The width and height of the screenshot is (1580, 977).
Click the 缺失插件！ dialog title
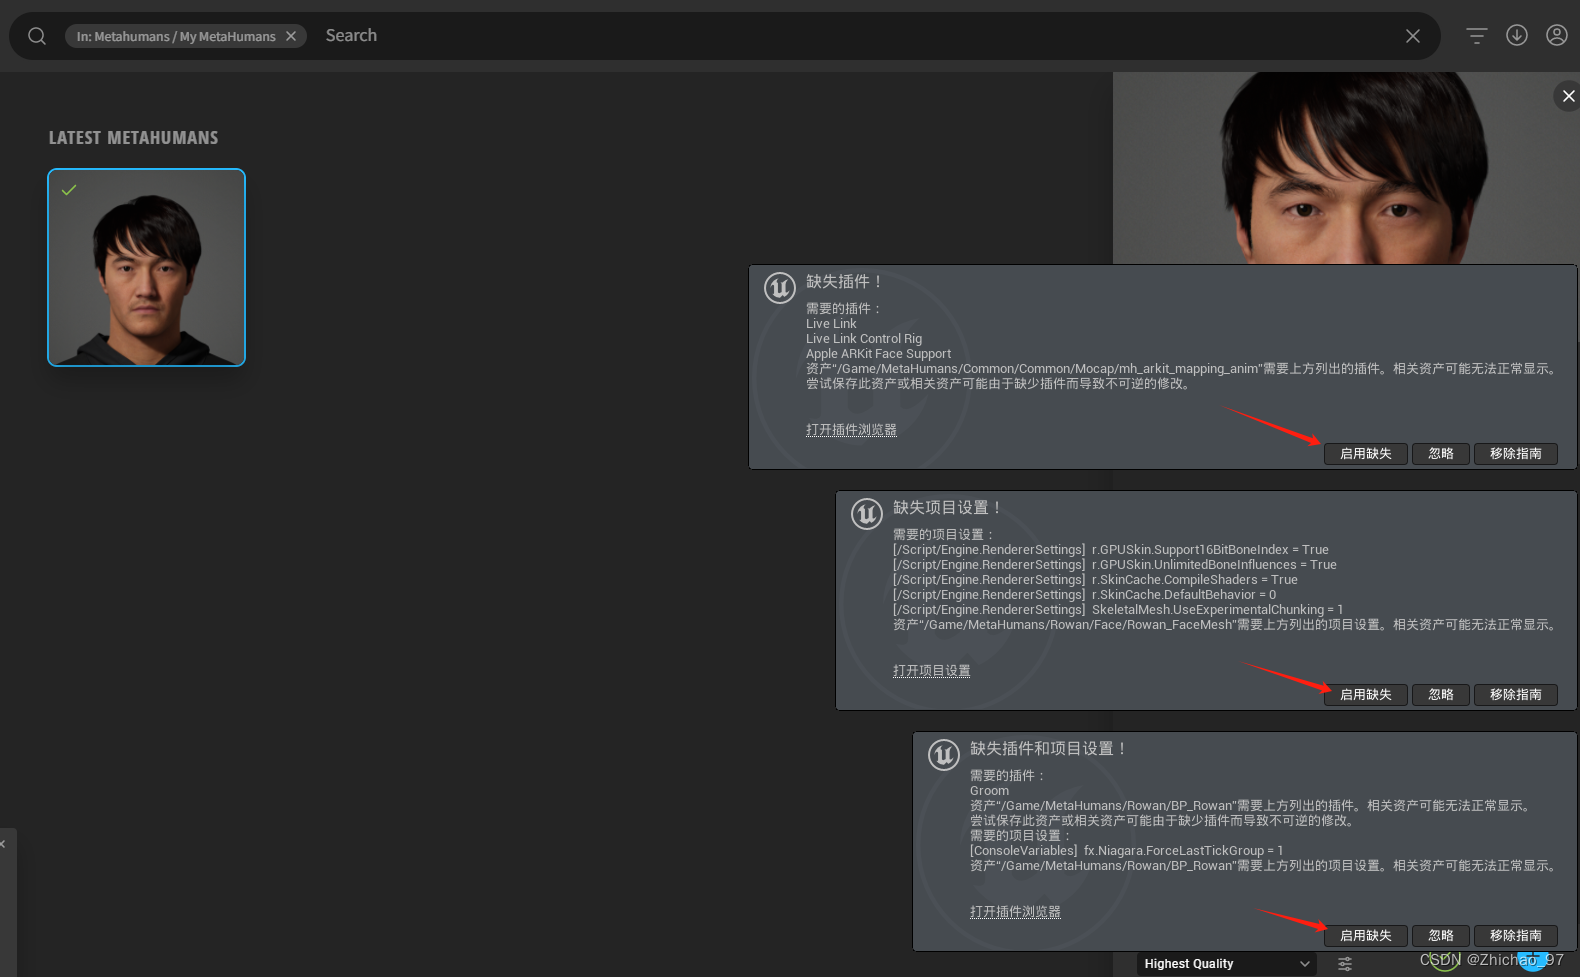[x=845, y=282]
